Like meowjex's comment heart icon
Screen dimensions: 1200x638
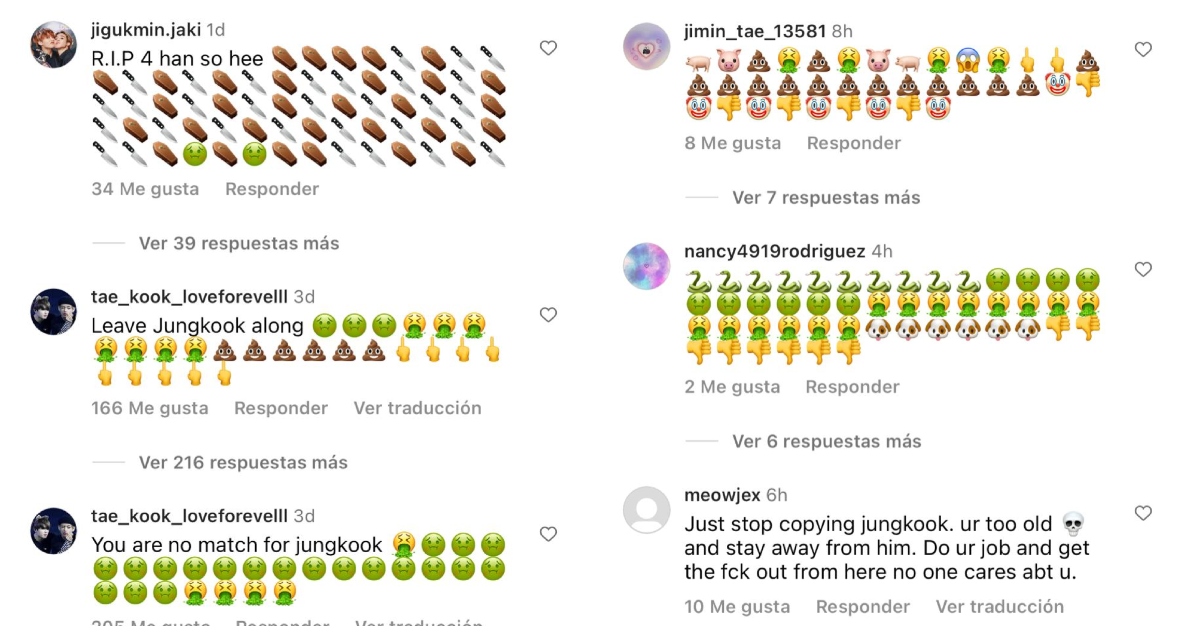[x=1143, y=513]
